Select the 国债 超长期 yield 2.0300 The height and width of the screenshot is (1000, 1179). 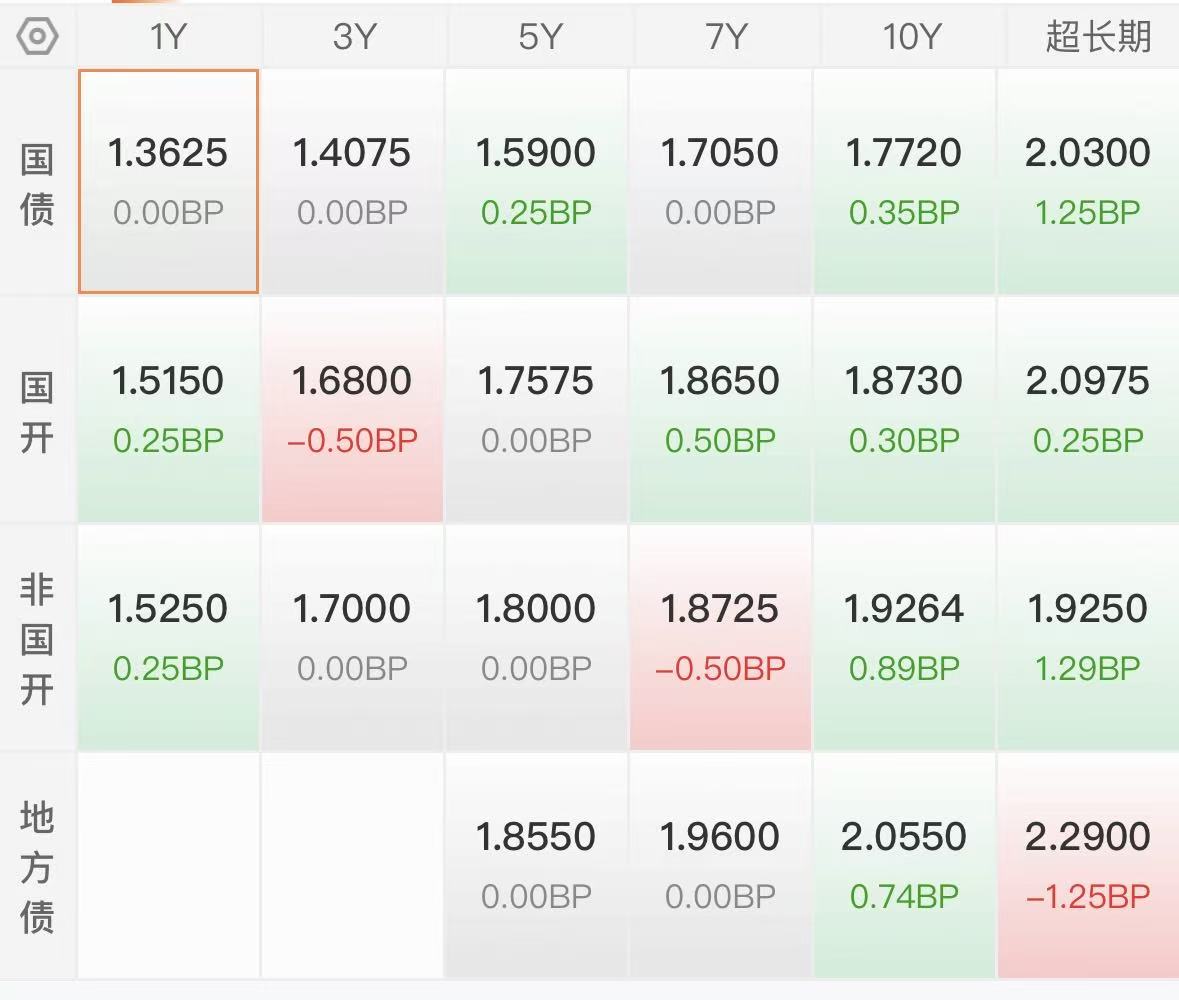click(1088, 181)
